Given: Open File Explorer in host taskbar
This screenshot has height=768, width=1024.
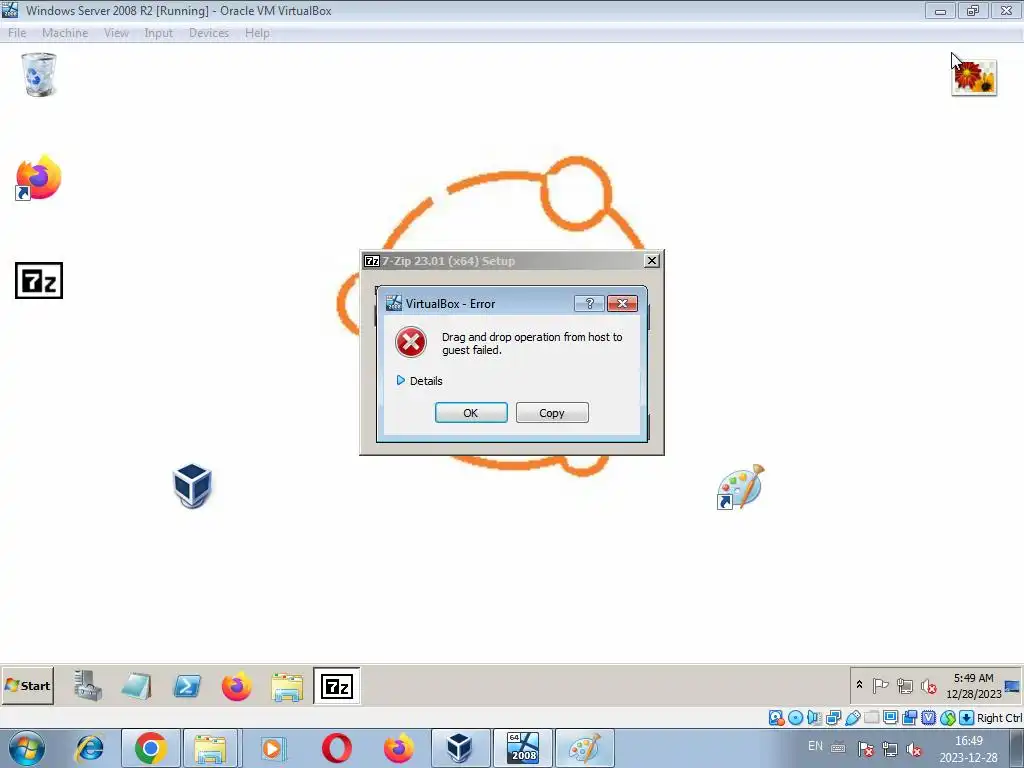Looking at the screenshot, I should pyautogui.click(x=210, y=748).
